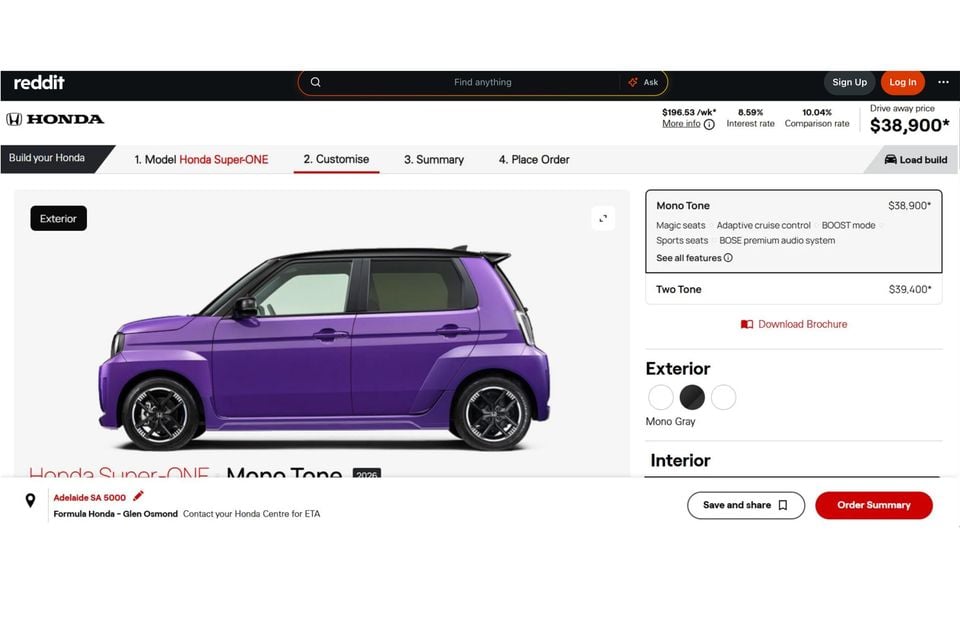Click the BOSE premium audio system feature
Viewport: 960px width, 640px height.
[777, 241]
